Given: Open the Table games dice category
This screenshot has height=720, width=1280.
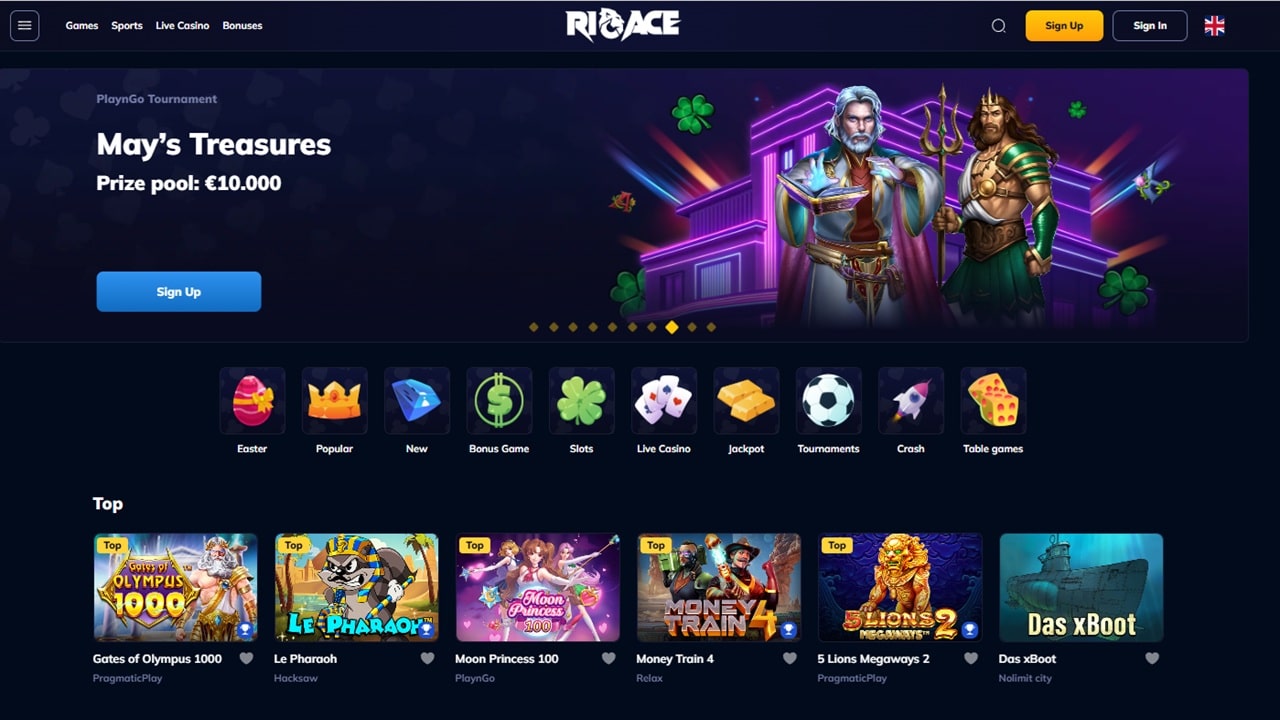Looking at the screenshot, I should (x=993, y=400).
